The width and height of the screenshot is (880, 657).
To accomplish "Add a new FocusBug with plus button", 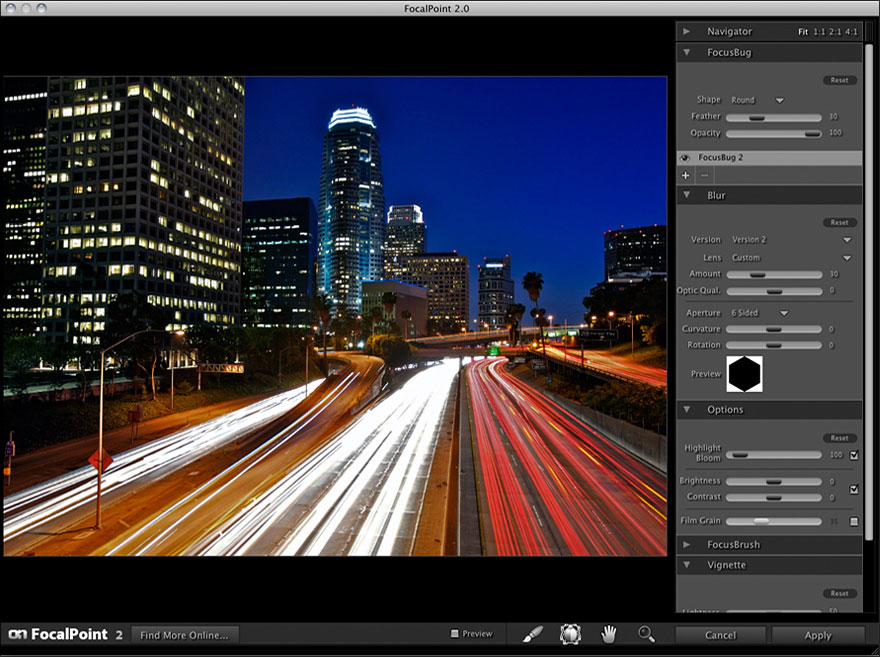I will coord(685,176).
